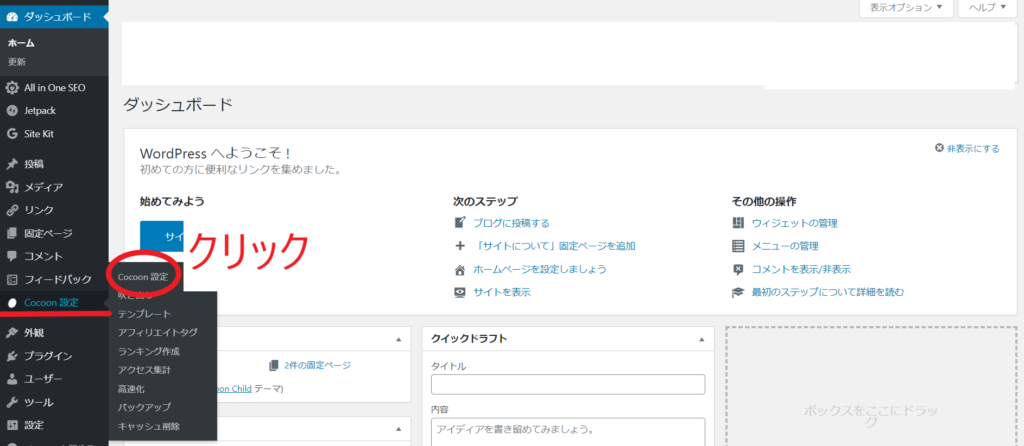Image resolution: width=1024 pixels, height=446 pixels.
Task: Open the ウィジェットの管理 link
Action: (x=795, y=223)
